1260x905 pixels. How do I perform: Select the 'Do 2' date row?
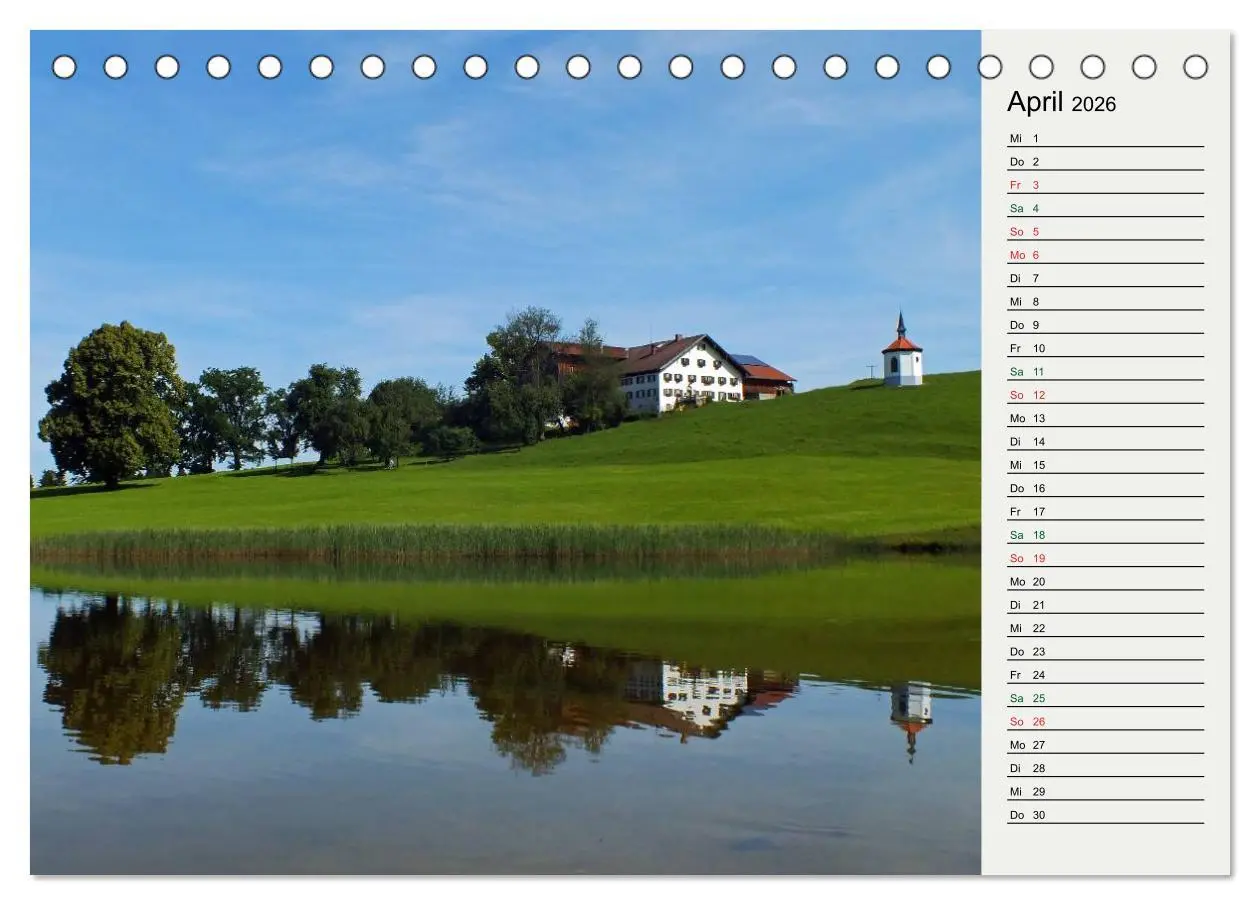pyautogui.click(x=1105, y=161)
